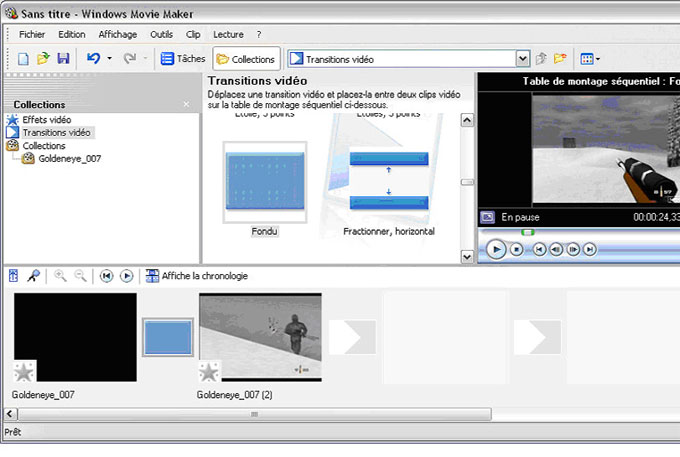This screenshot has width=680, height=457.
Task: Click the green seek bar handle
Action: (x=527, y=232)
